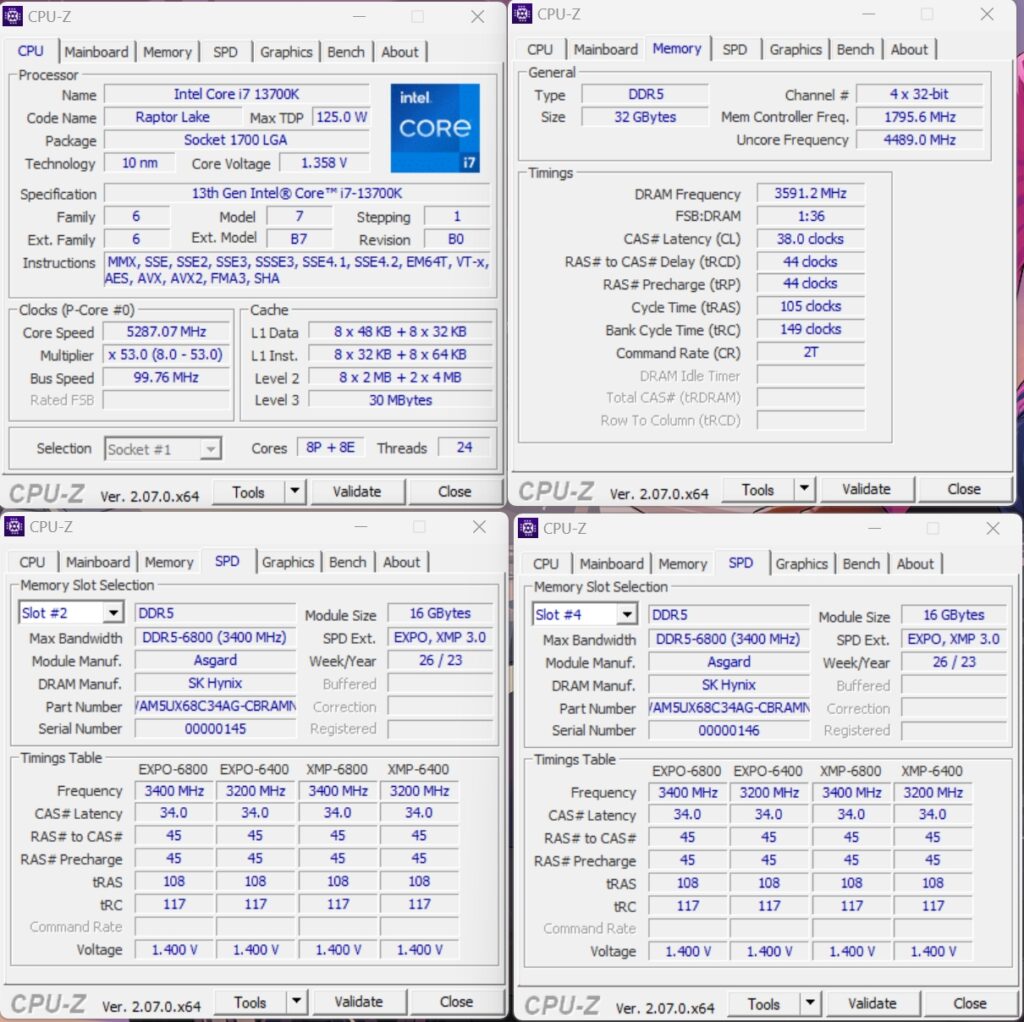Select the SPD tab in the Memory timings window
The height and width of the screenshot is (1022, 1024).
point(735,49)
